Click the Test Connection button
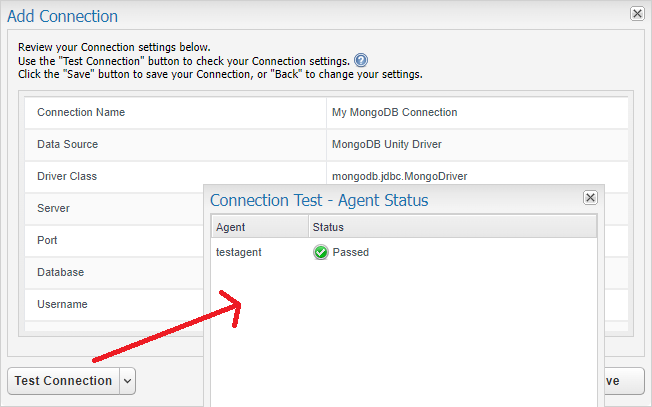Viewport: 652px width, 407px height. (x=64, y=381)
